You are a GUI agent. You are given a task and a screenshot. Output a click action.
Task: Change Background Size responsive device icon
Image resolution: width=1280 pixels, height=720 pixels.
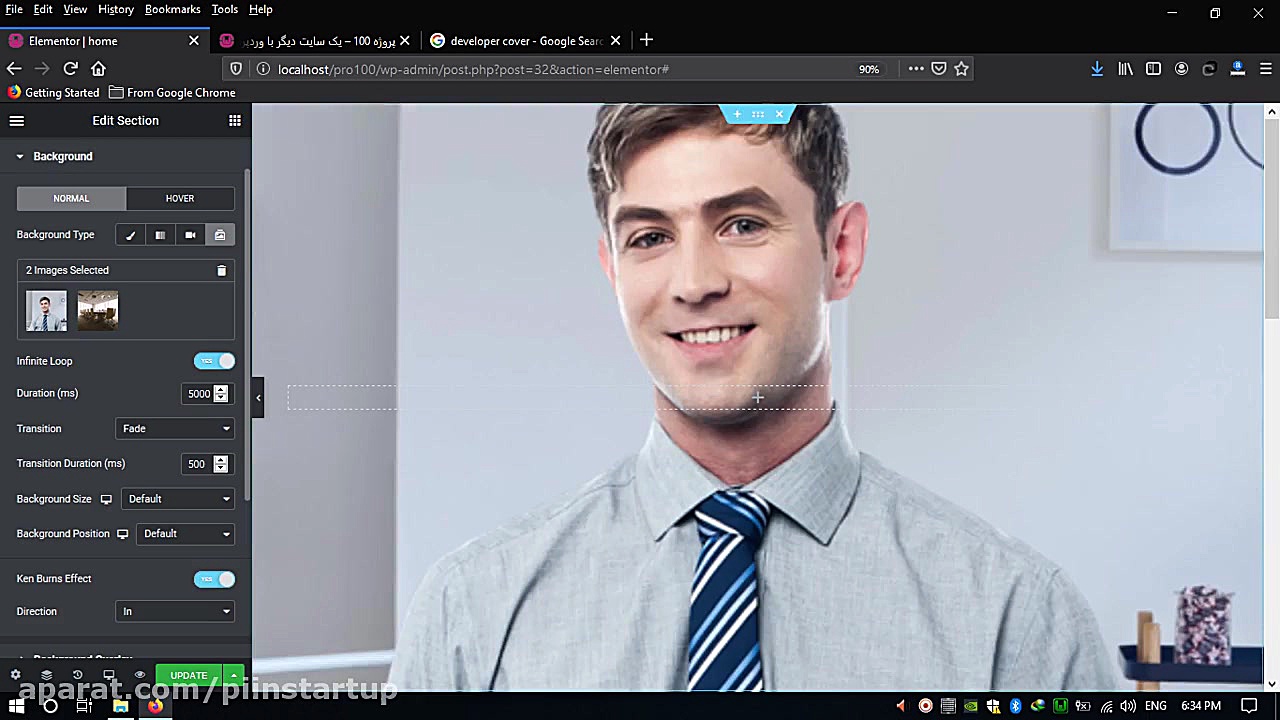pos(106,499)
